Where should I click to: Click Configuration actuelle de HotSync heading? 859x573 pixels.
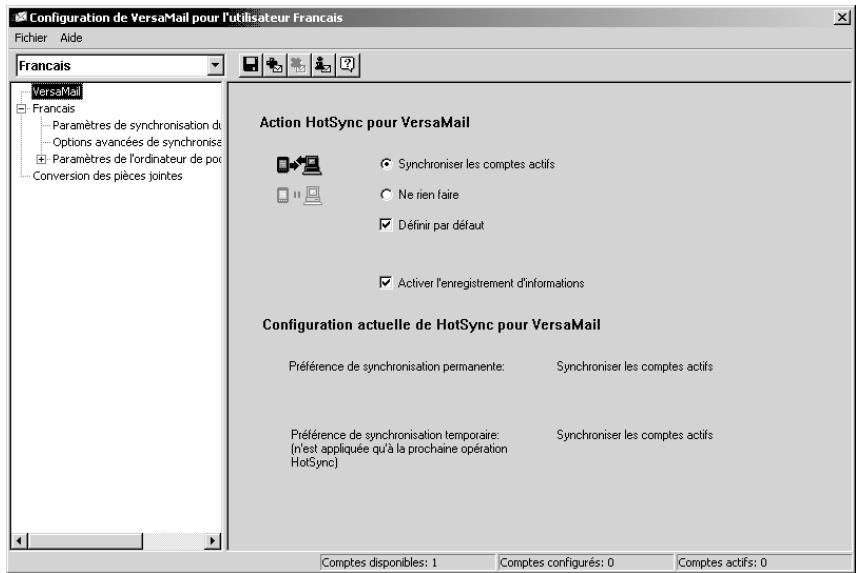432,325
